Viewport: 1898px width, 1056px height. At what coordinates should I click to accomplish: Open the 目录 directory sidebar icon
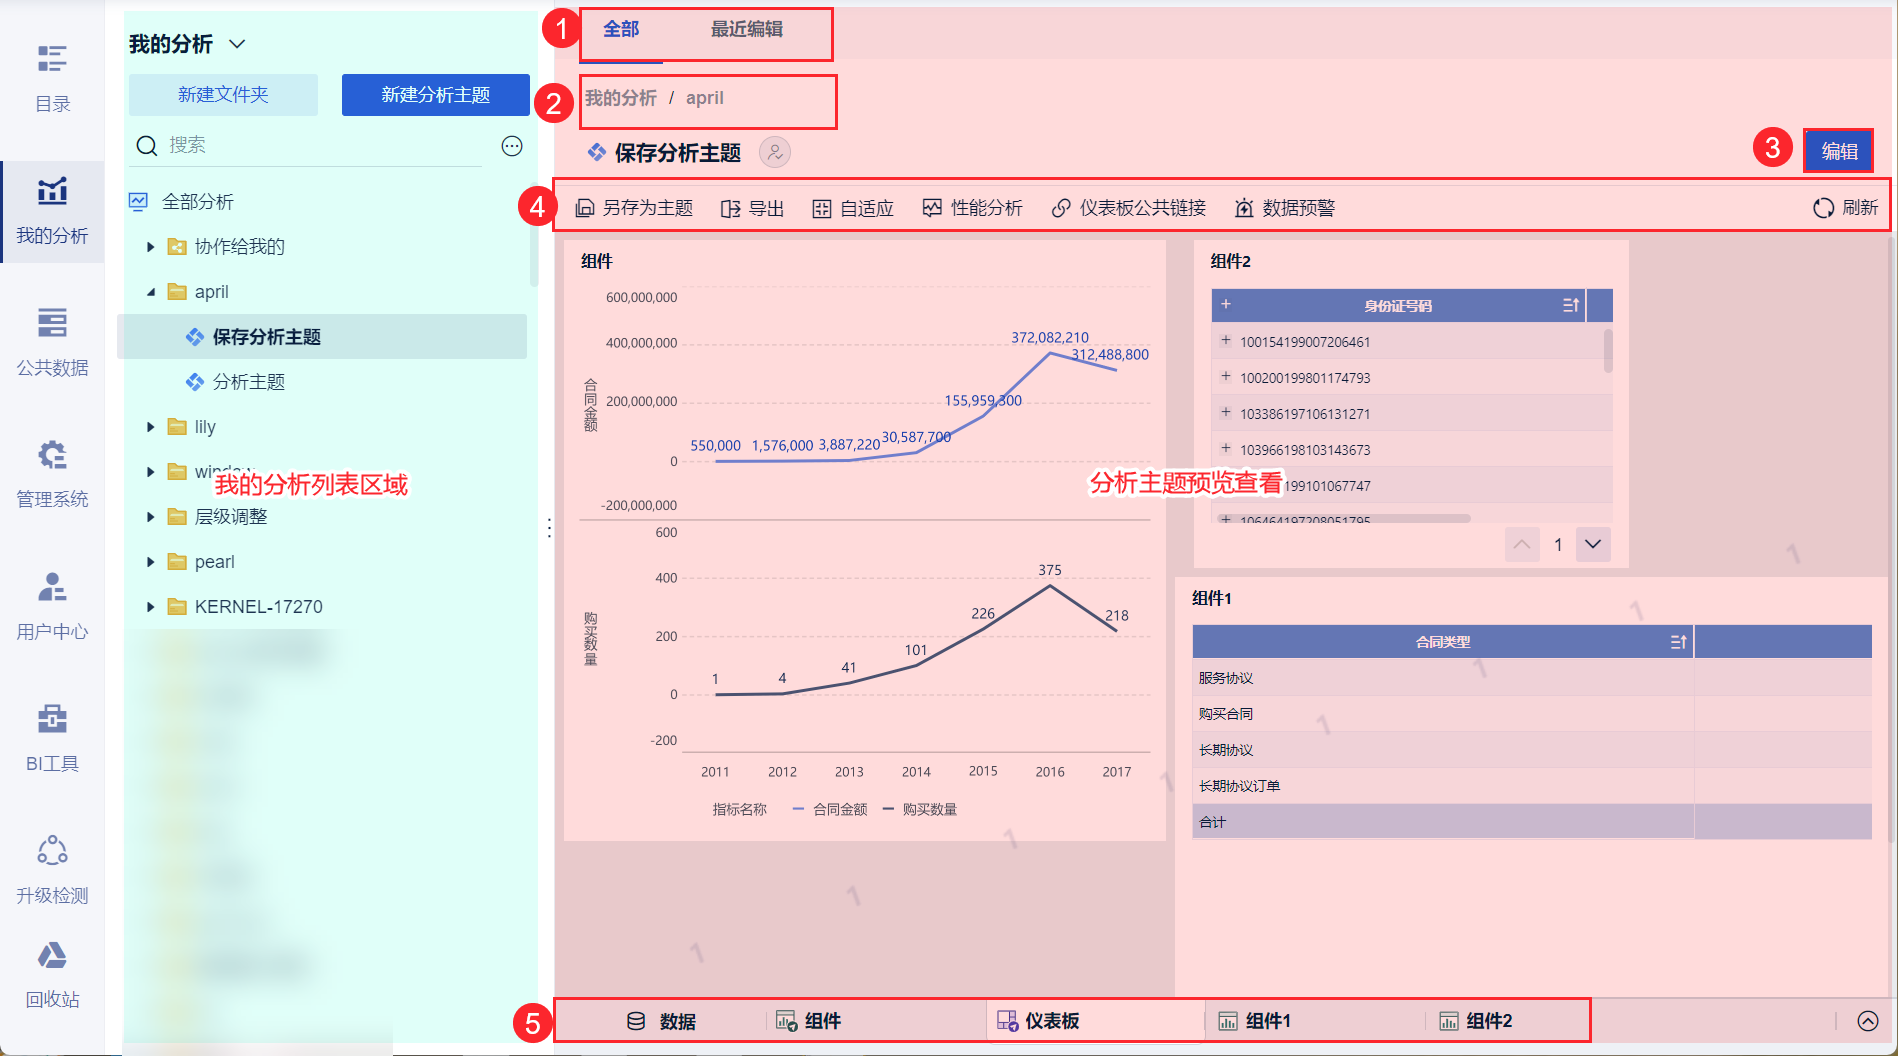pos(52,60)
